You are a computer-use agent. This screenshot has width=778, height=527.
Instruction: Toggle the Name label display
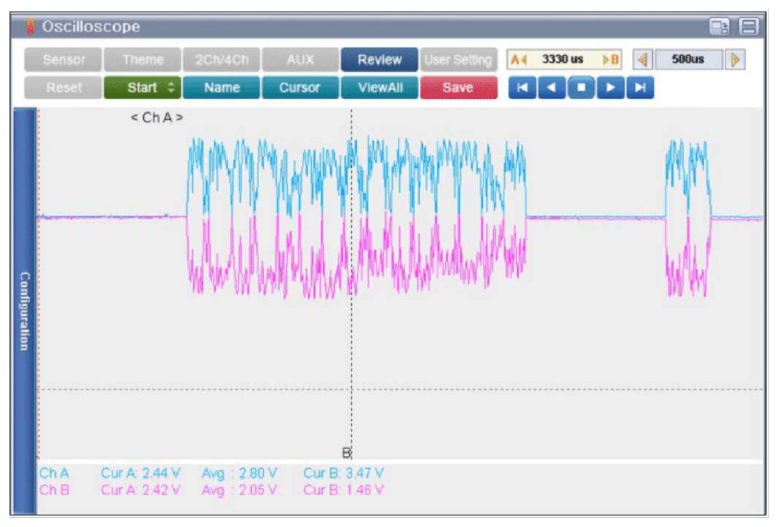point(221,88)
